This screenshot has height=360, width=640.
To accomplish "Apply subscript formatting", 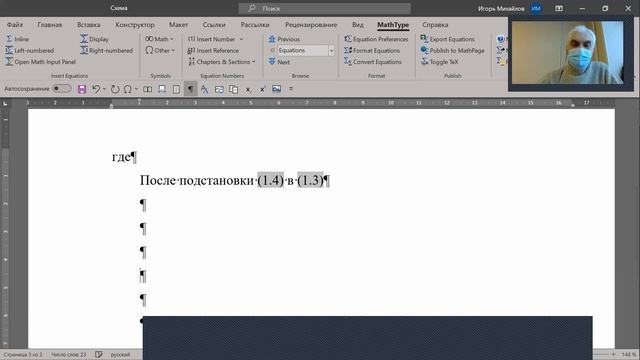I will point(248,89).
